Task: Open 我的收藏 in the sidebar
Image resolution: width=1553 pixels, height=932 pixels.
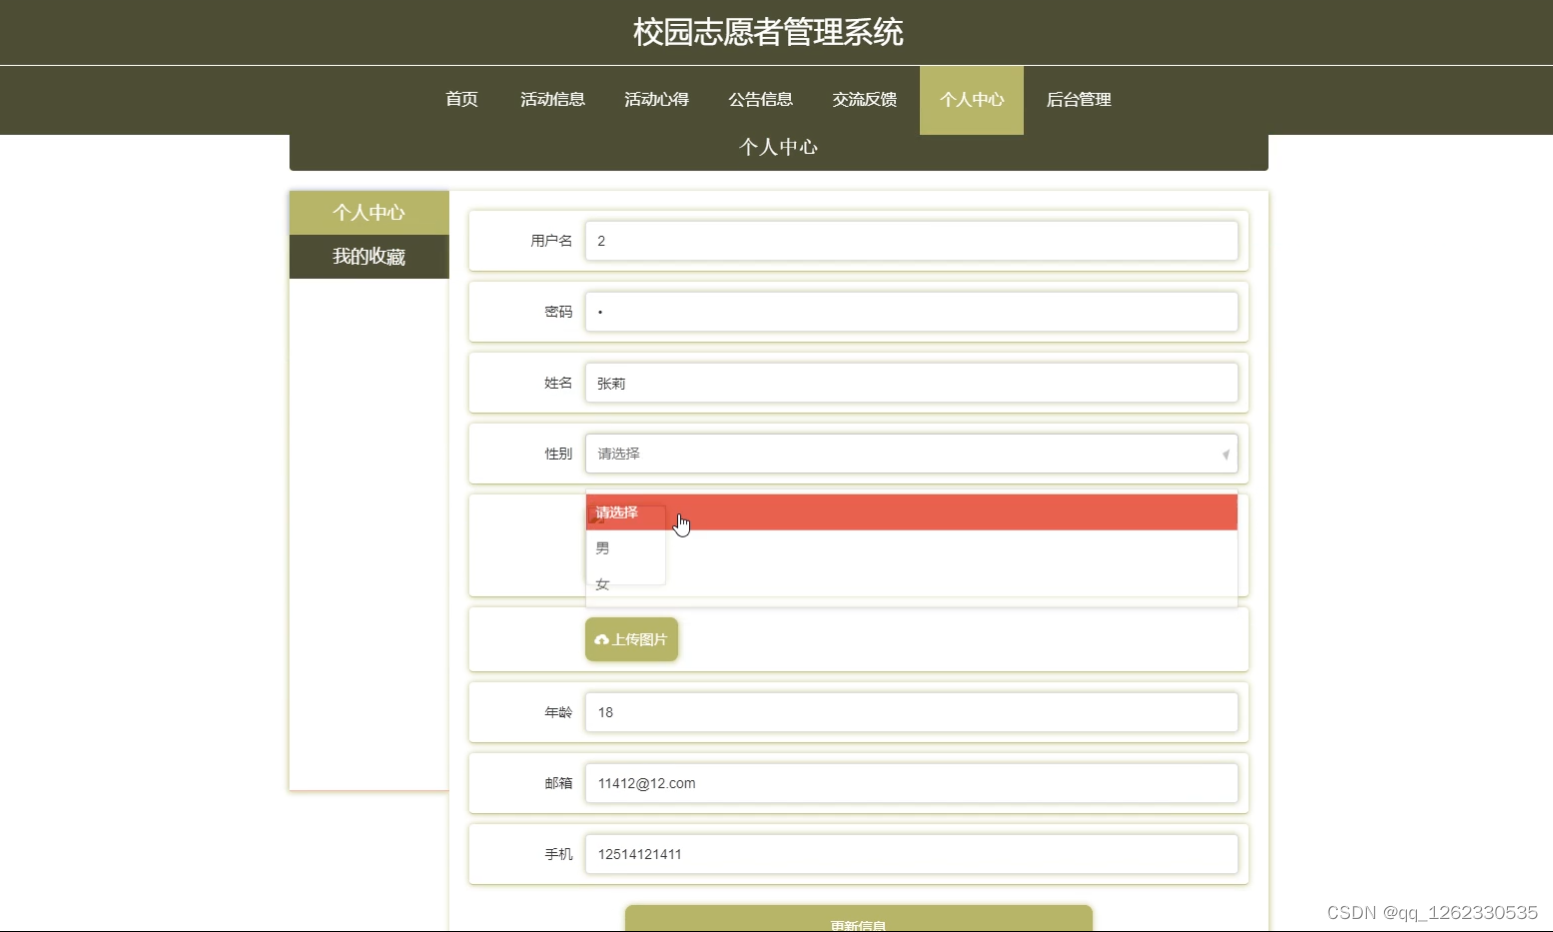Action: (x=369, y=257)
